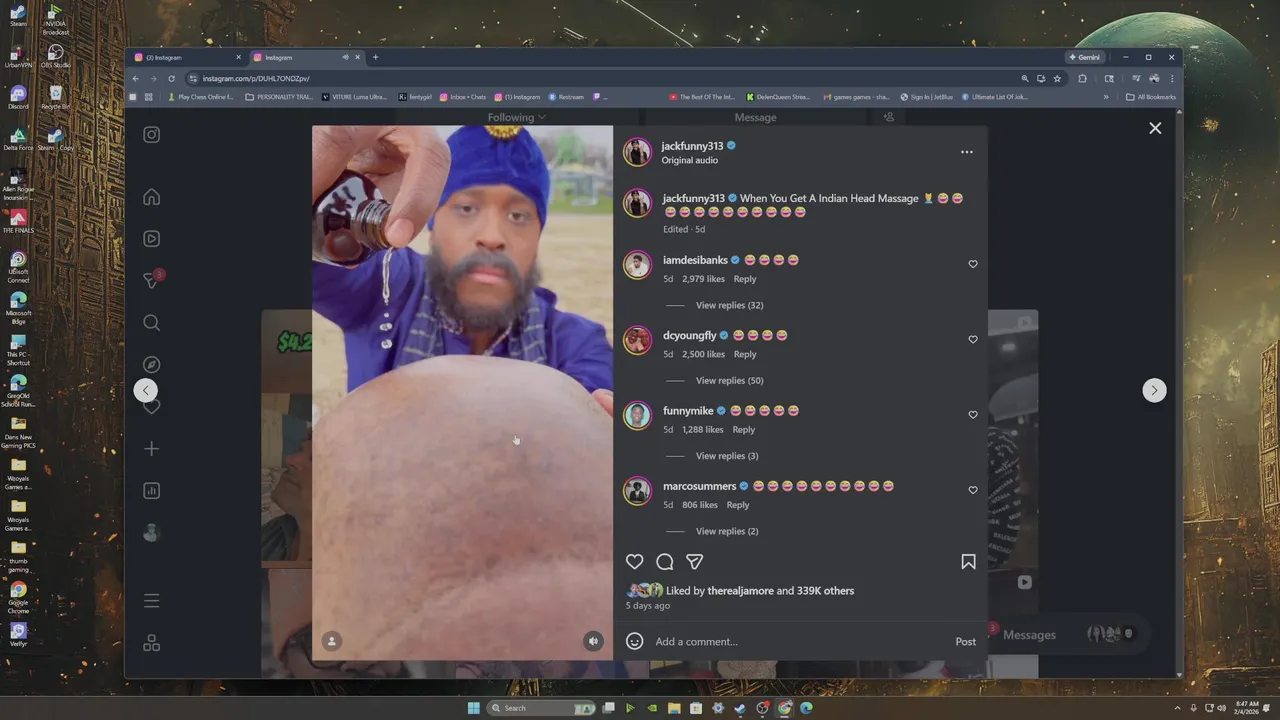Screen dimensions: 1280x720
Task: Reply to iamdesibanks' comment
Action: (745, 279)
